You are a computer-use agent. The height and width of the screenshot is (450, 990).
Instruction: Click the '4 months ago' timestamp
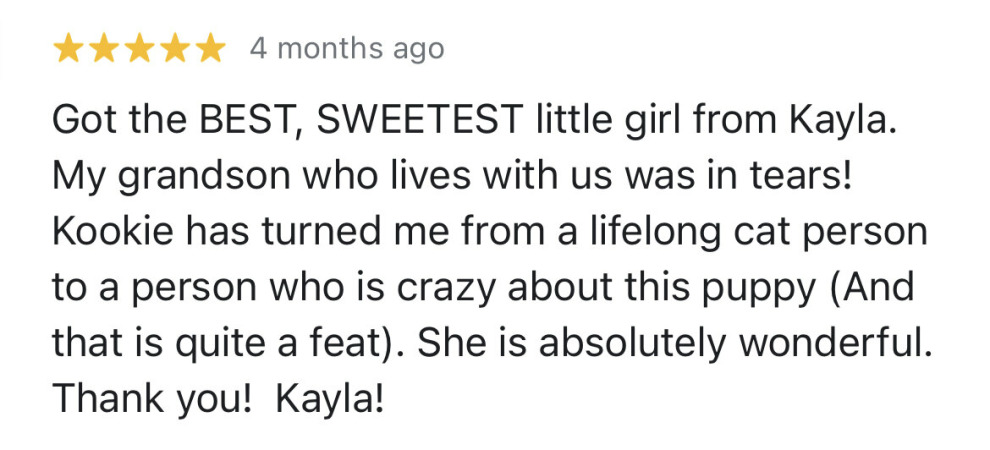(x=347, y=49)
